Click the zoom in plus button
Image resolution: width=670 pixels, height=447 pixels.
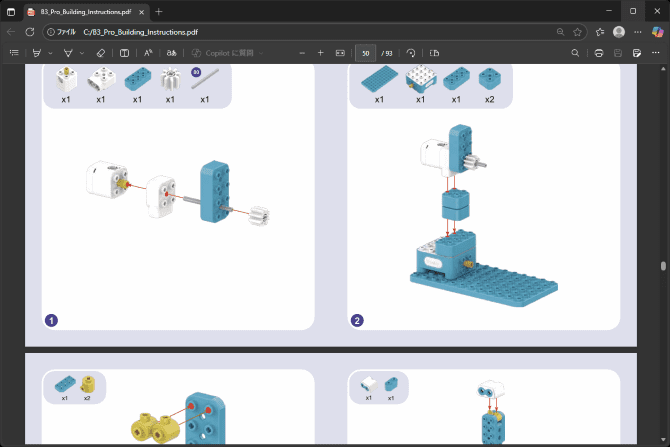tap(320, 52)
